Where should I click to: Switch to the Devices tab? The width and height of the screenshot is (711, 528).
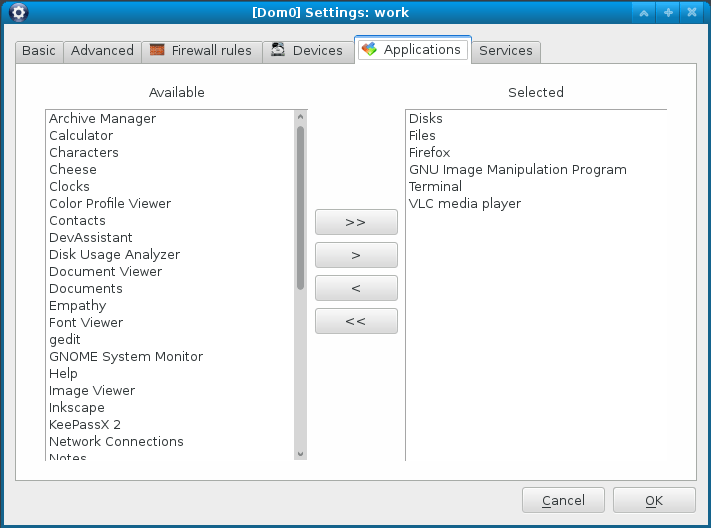(x=307, y=51)
